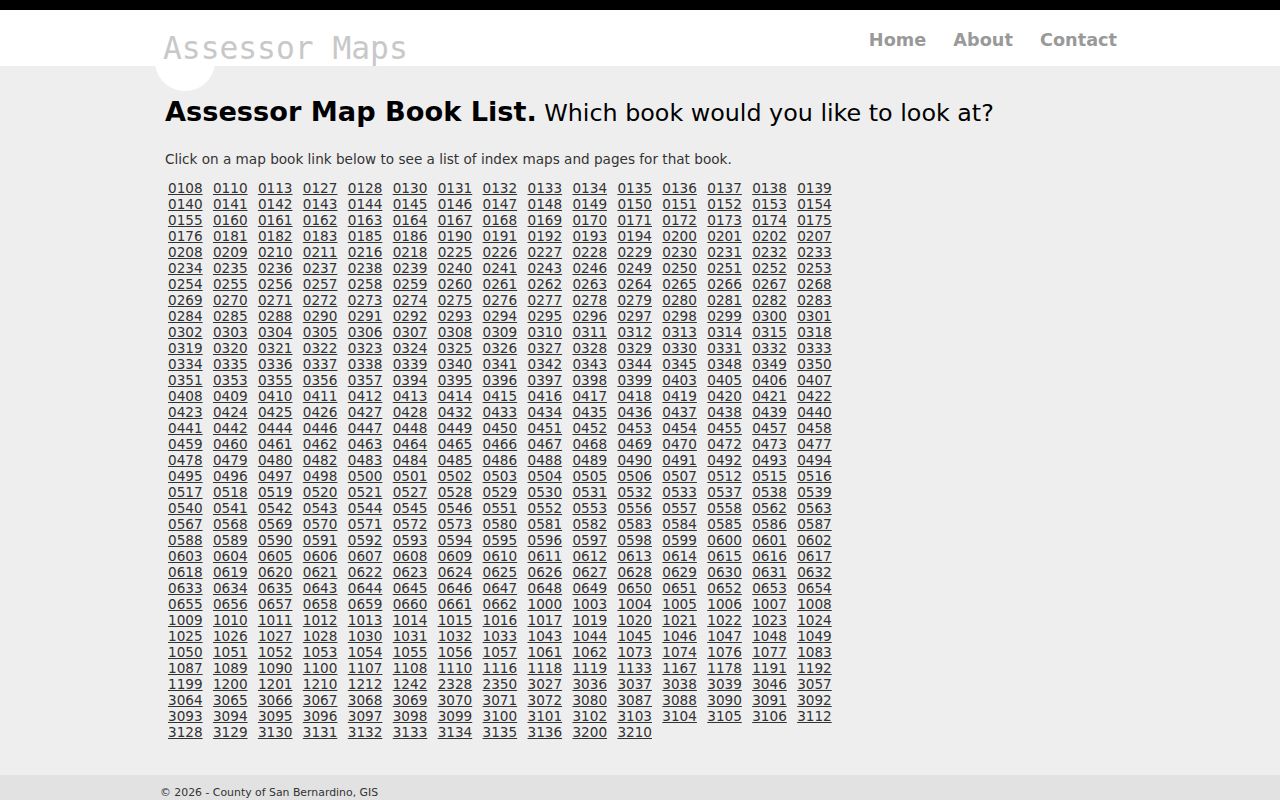Open the Contact page link
This screenshot has height=800, width=1280.
pos(1078,40)
